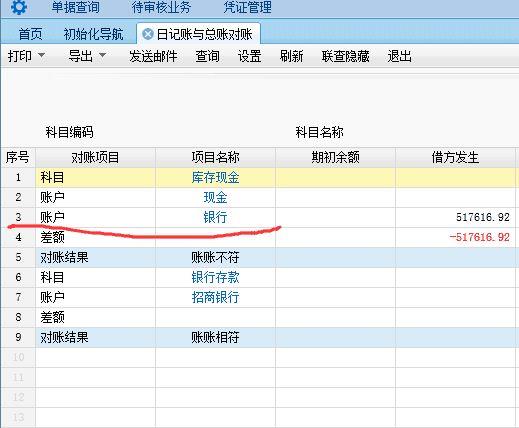Click the 517616.92 debit value

[483, 217]
